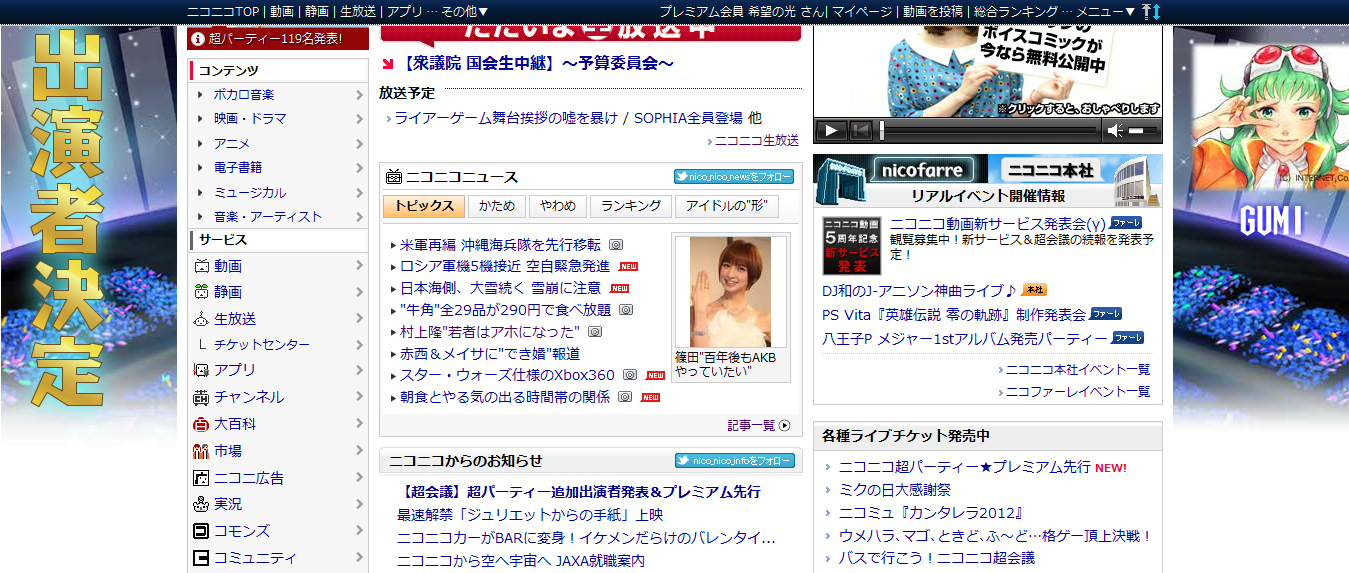1349x573 pixels.
Task: Open ニコニコ超パーティー★プレミアム先行 ticket link
Action: pos(964,467)
